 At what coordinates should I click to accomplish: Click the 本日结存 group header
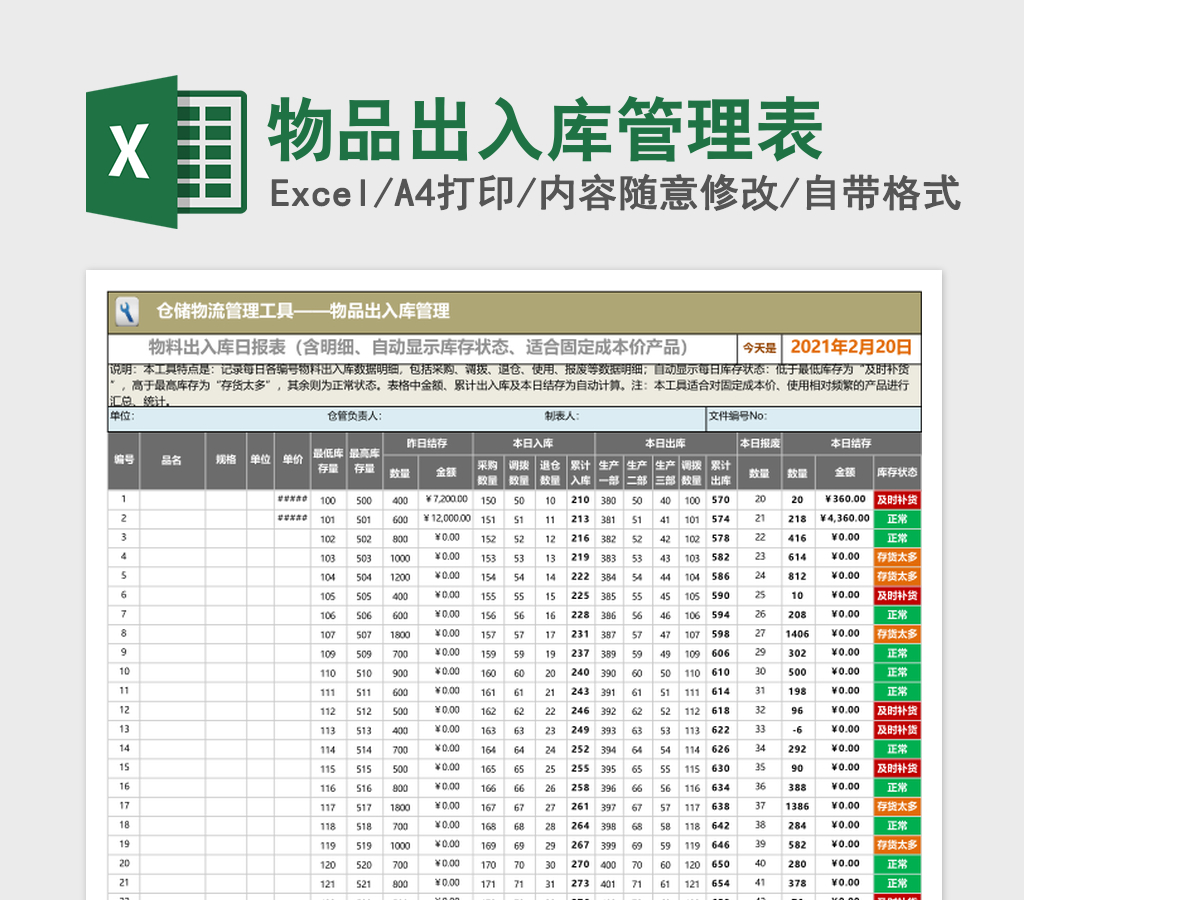(x=851, y=443)
